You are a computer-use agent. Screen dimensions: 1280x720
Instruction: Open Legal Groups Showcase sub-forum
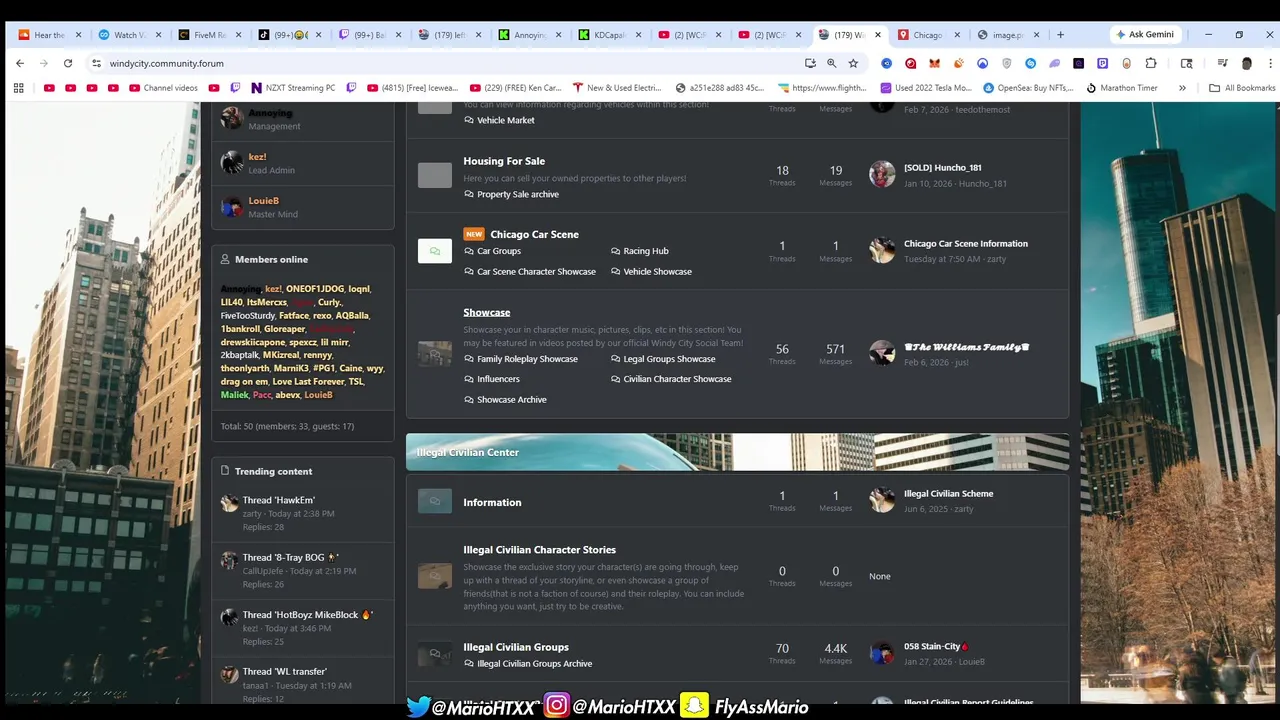click(669, 359)
